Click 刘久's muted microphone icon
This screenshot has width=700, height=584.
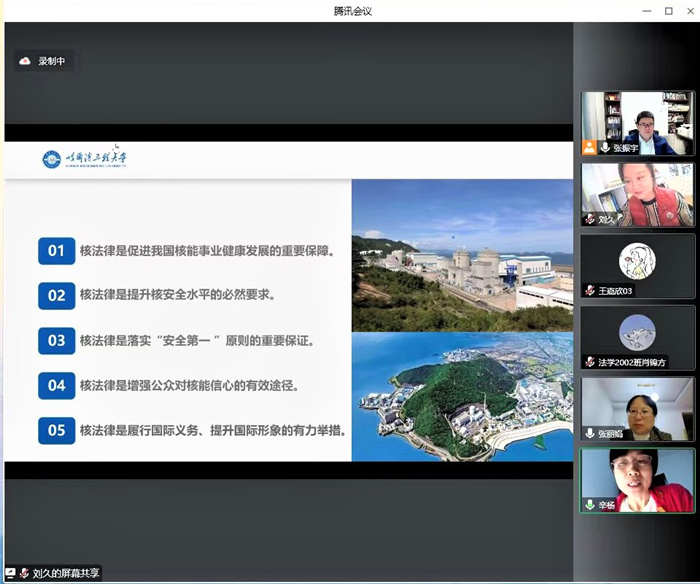[x=590, y=218]
